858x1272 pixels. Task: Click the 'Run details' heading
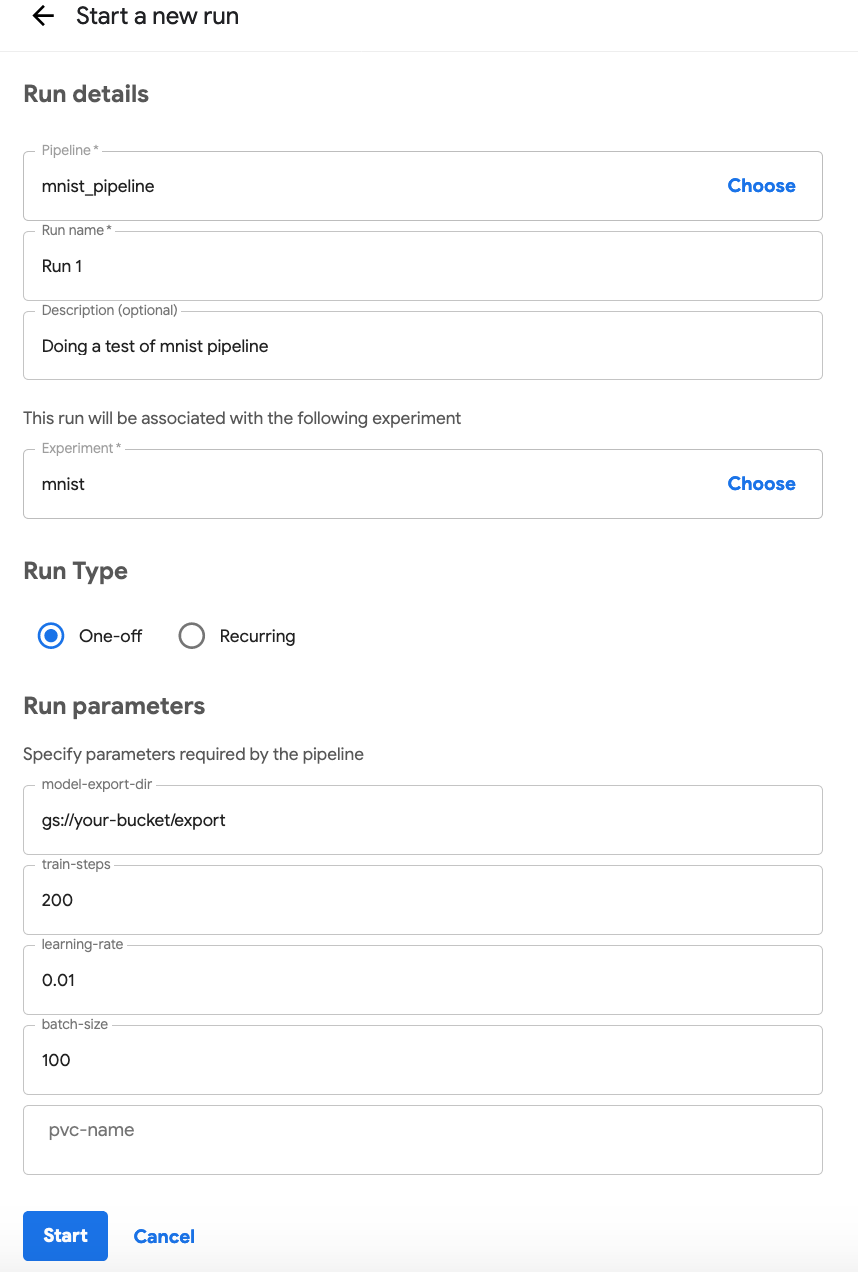coord(86,94)
